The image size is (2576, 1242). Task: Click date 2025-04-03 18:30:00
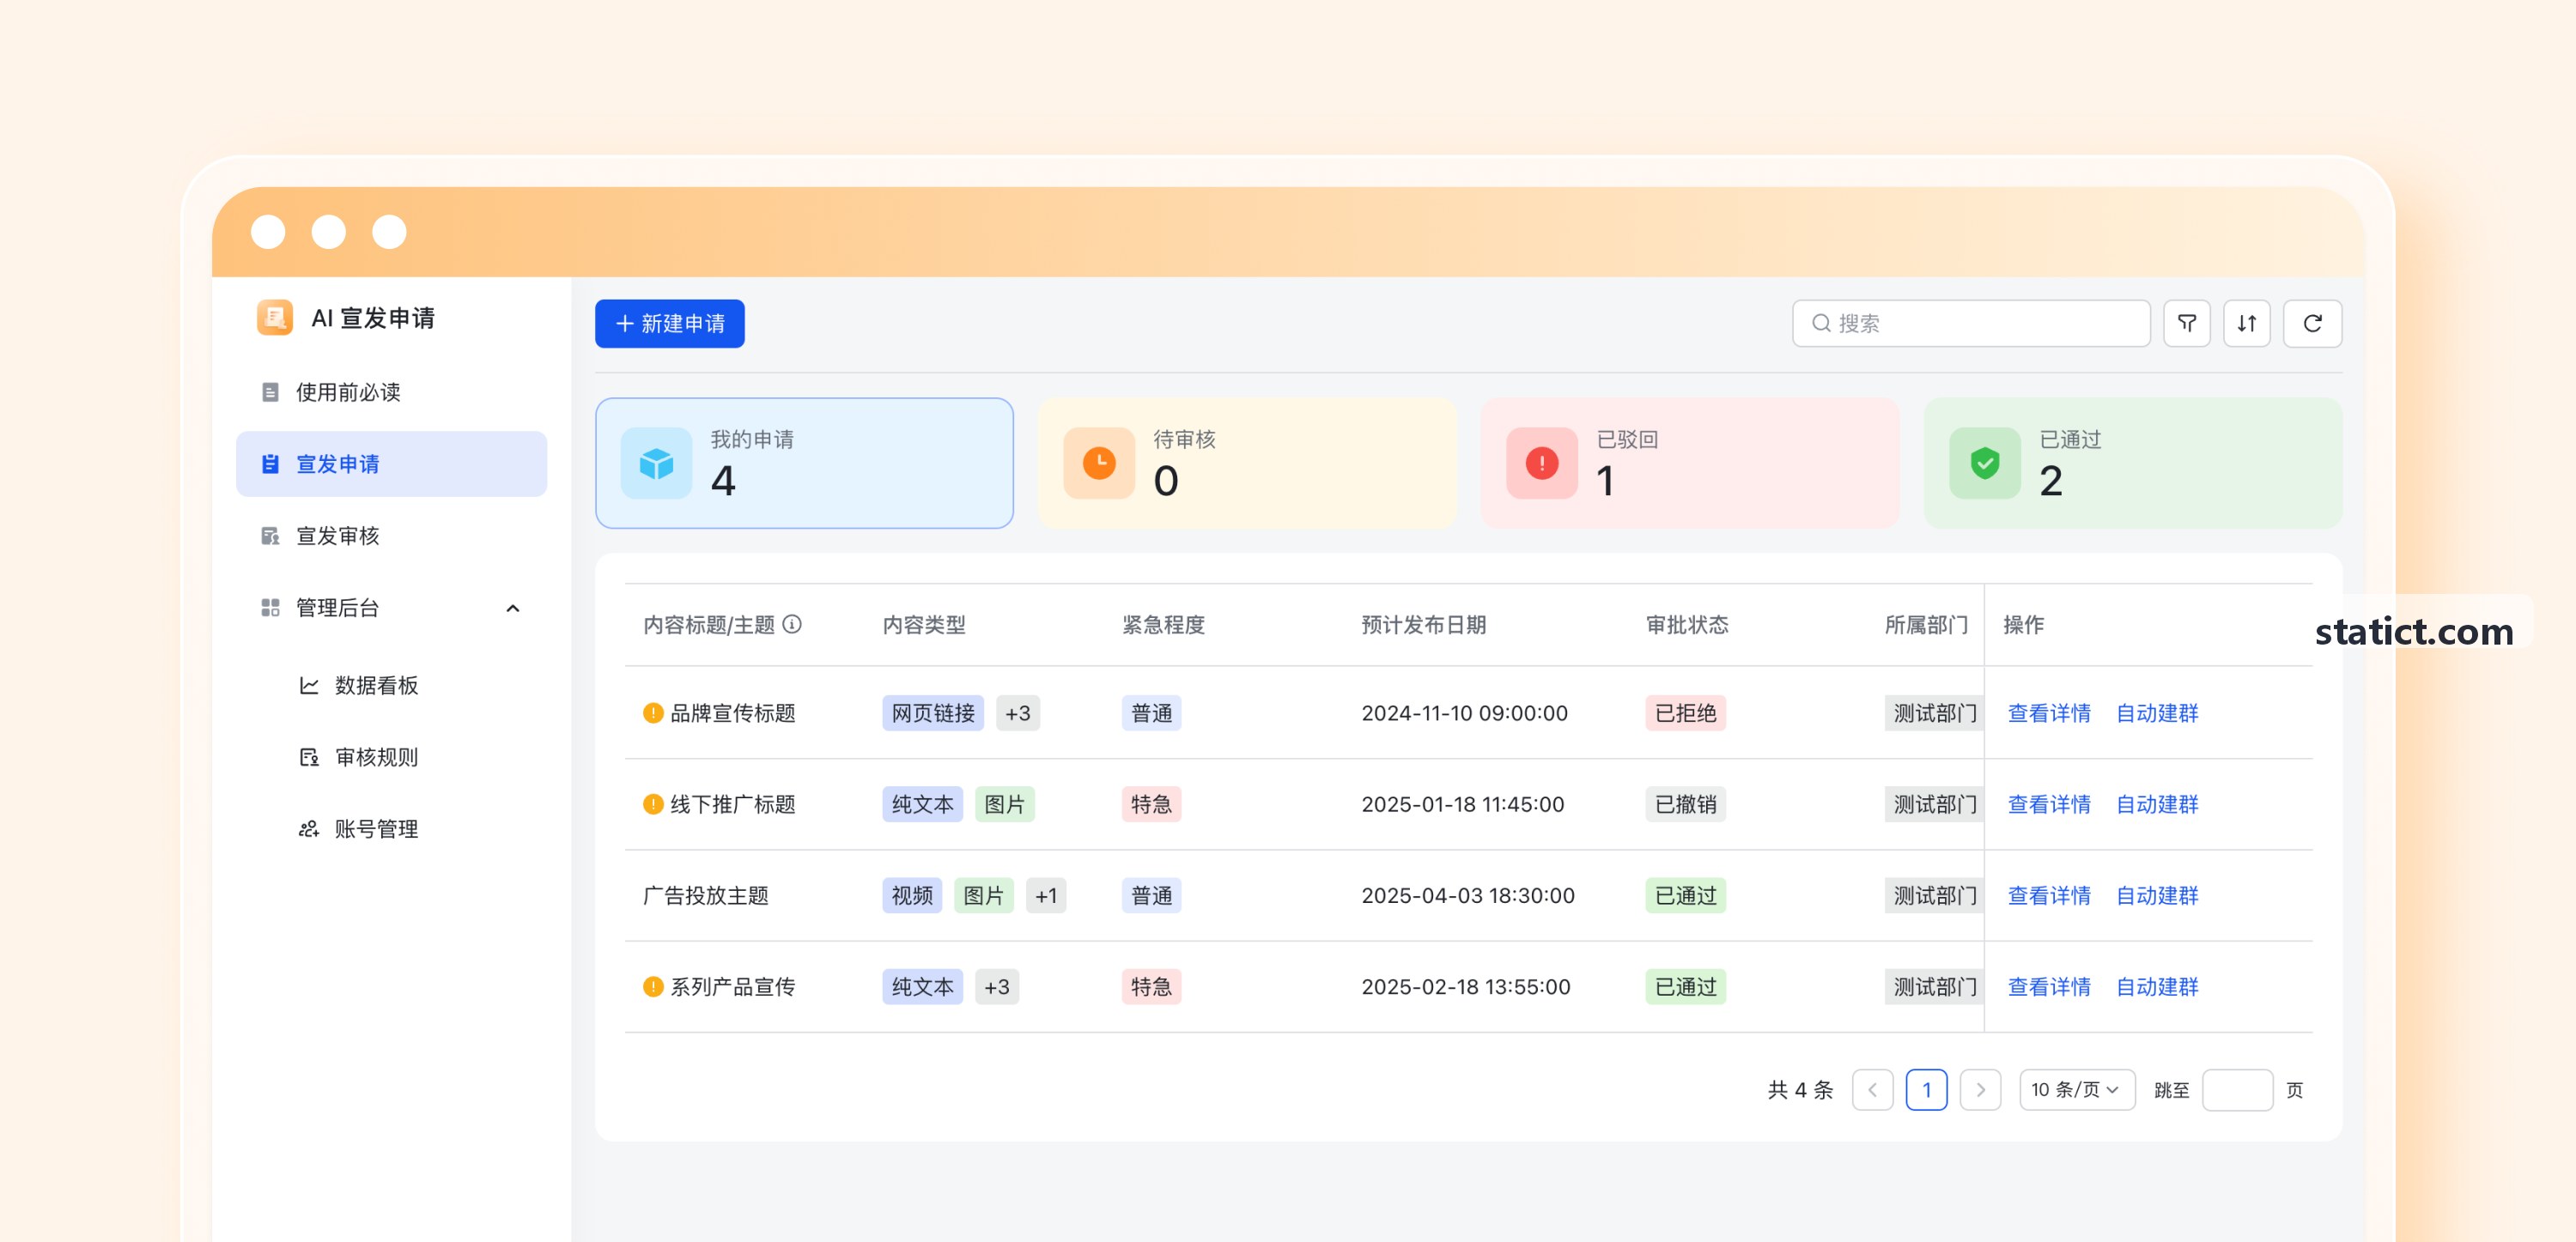[1467, 896]
